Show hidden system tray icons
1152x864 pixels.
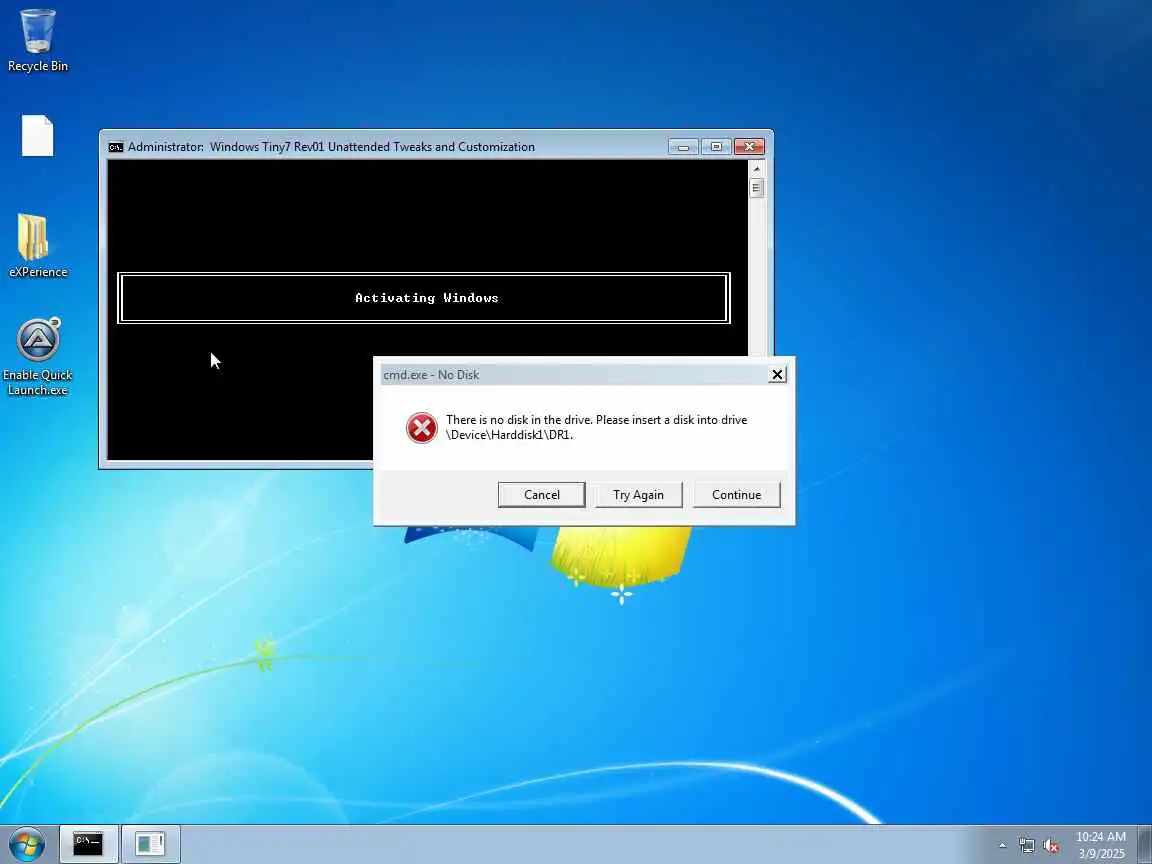(x=1002, y=846)
